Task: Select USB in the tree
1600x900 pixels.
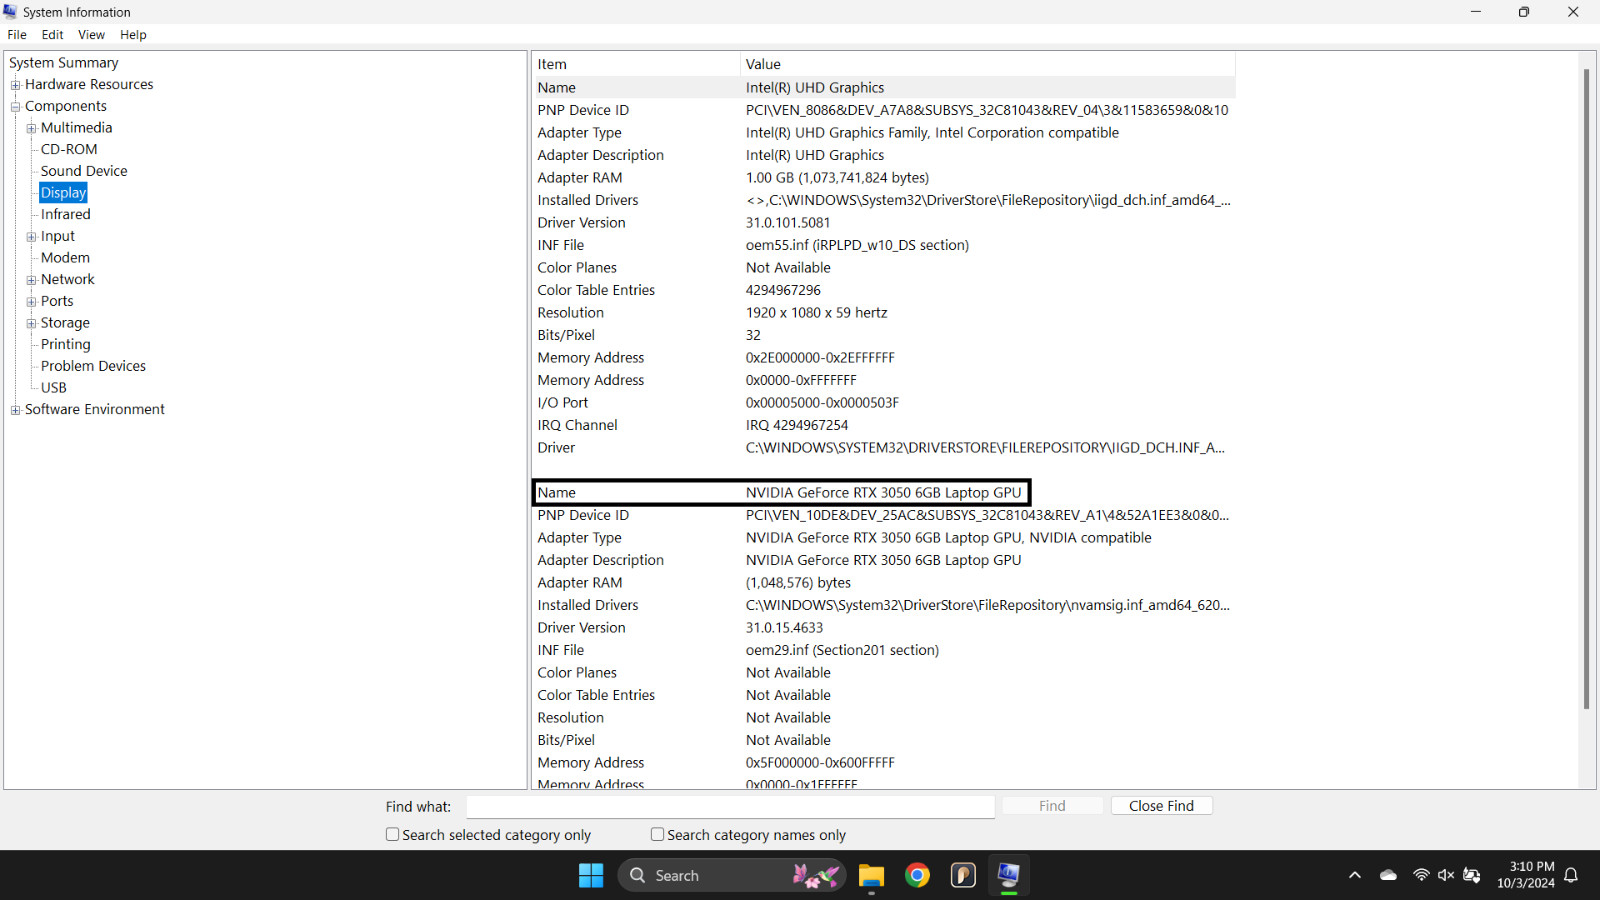Action: [x=54, y=388]
